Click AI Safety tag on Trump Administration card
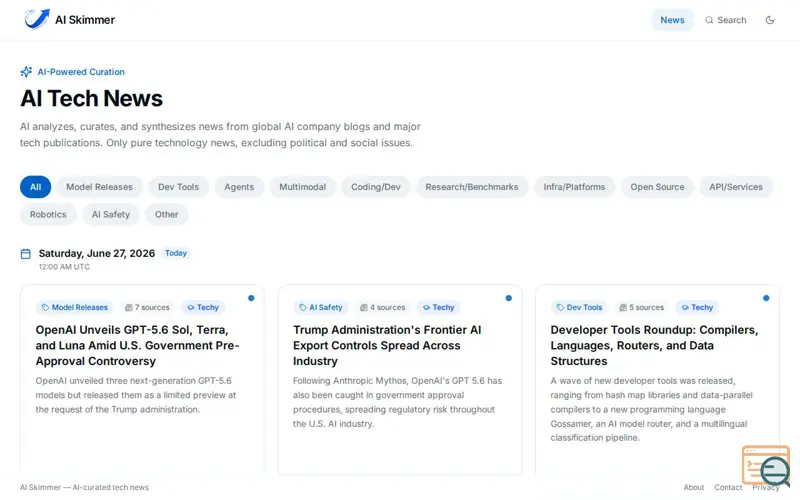The image size is (800, 500). (x=321, y=307)
